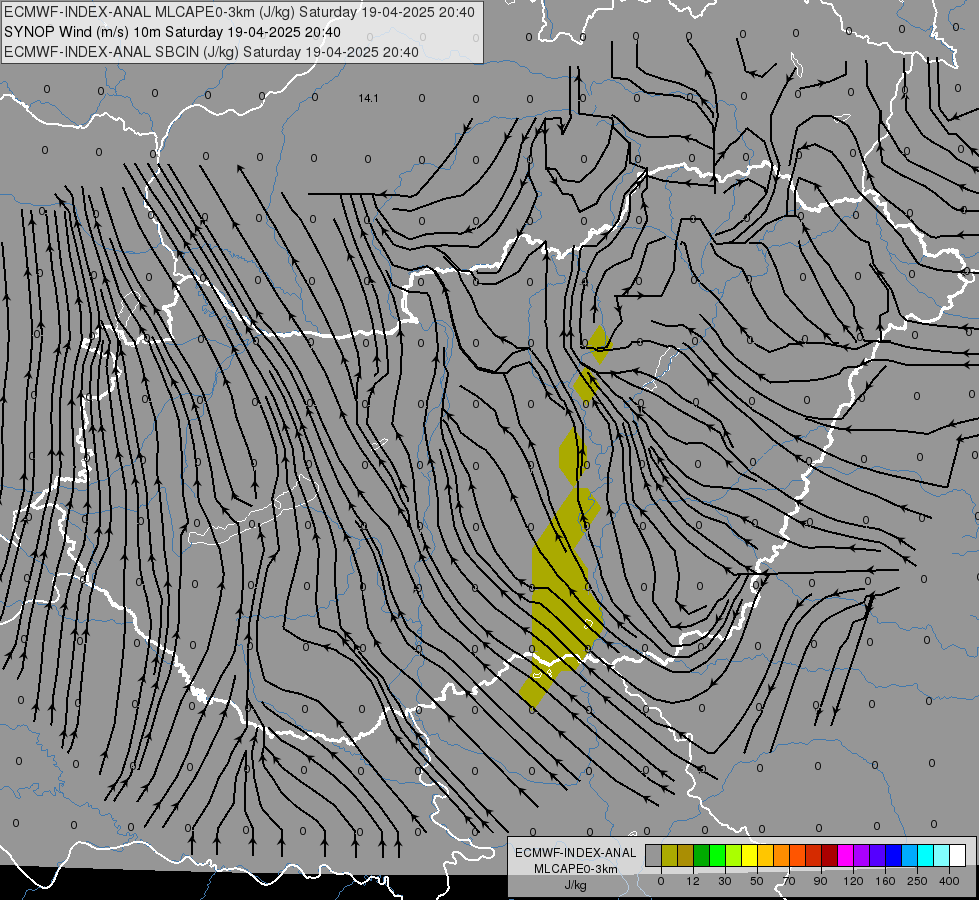Click the orange swatch left of the 70 tick
The height and width of the screenshot is (900, 979).
click(x=782, y=856)
